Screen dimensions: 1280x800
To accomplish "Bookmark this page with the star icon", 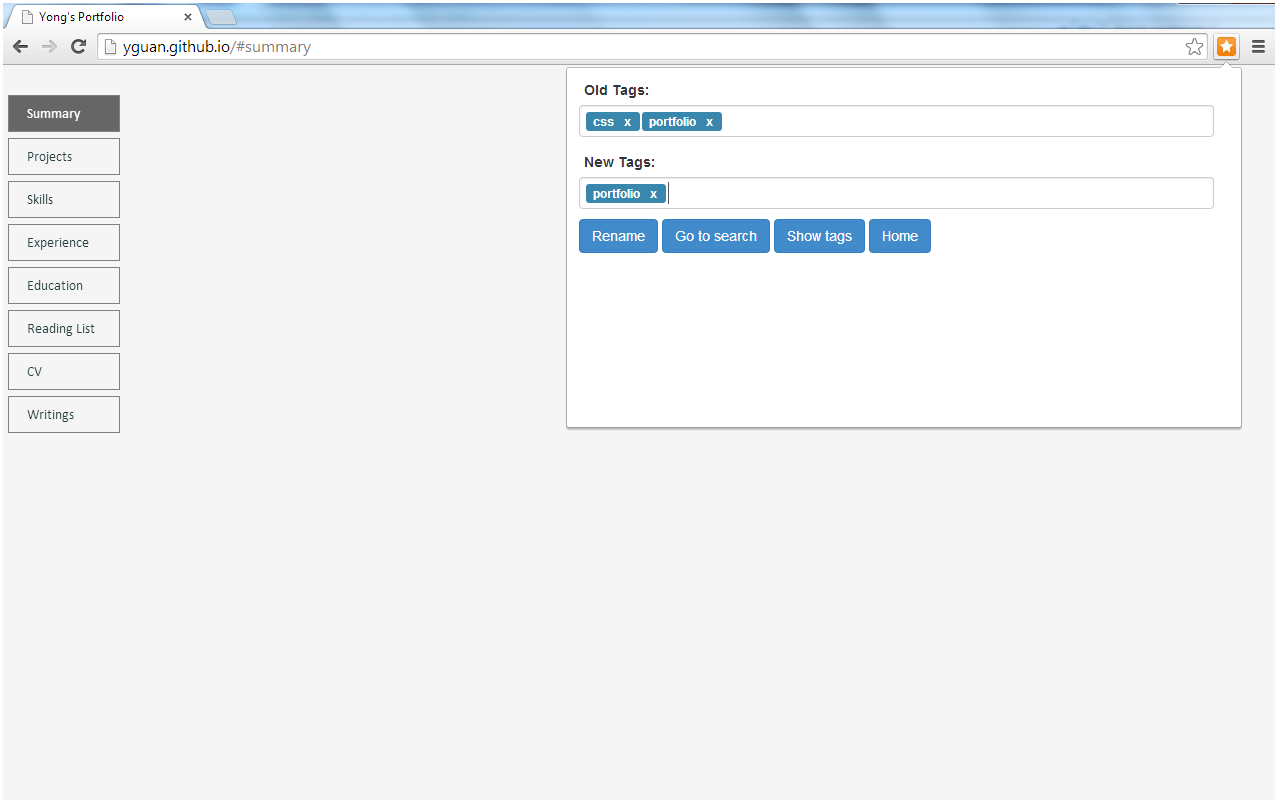I will (1195, 47).
